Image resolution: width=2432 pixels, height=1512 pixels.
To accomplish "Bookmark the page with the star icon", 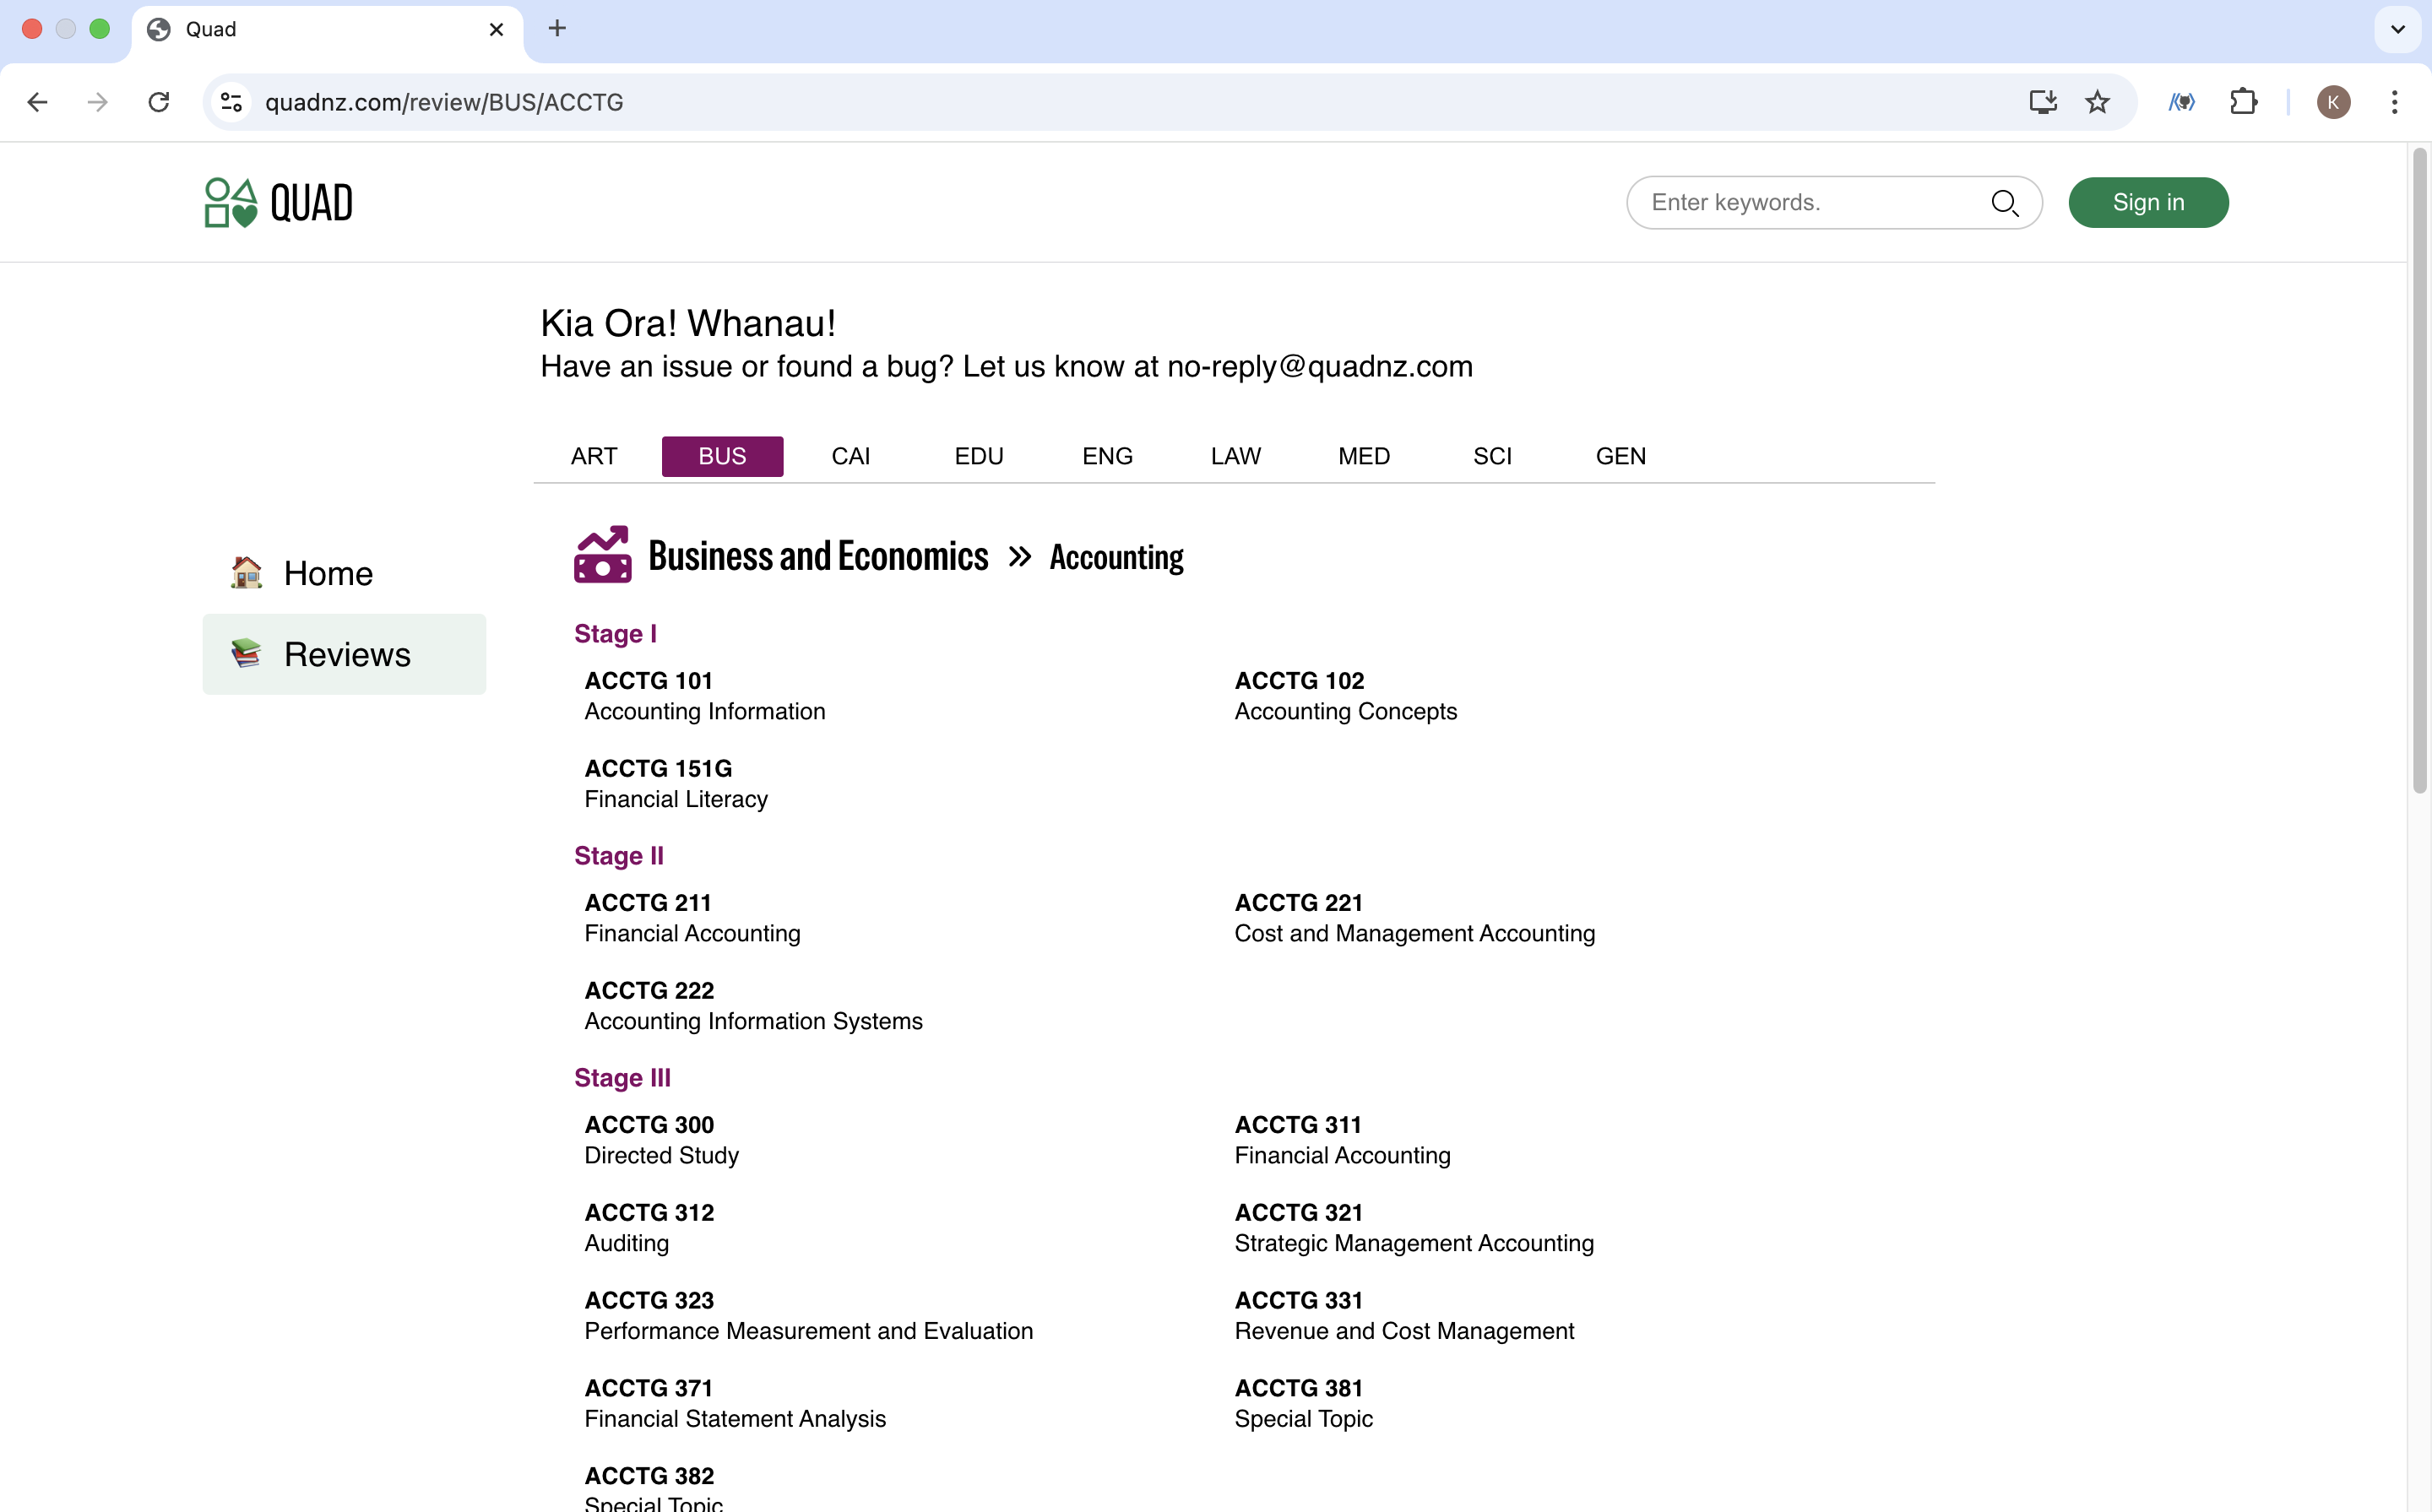I will pyautogui.click(x=2097, y=102).
